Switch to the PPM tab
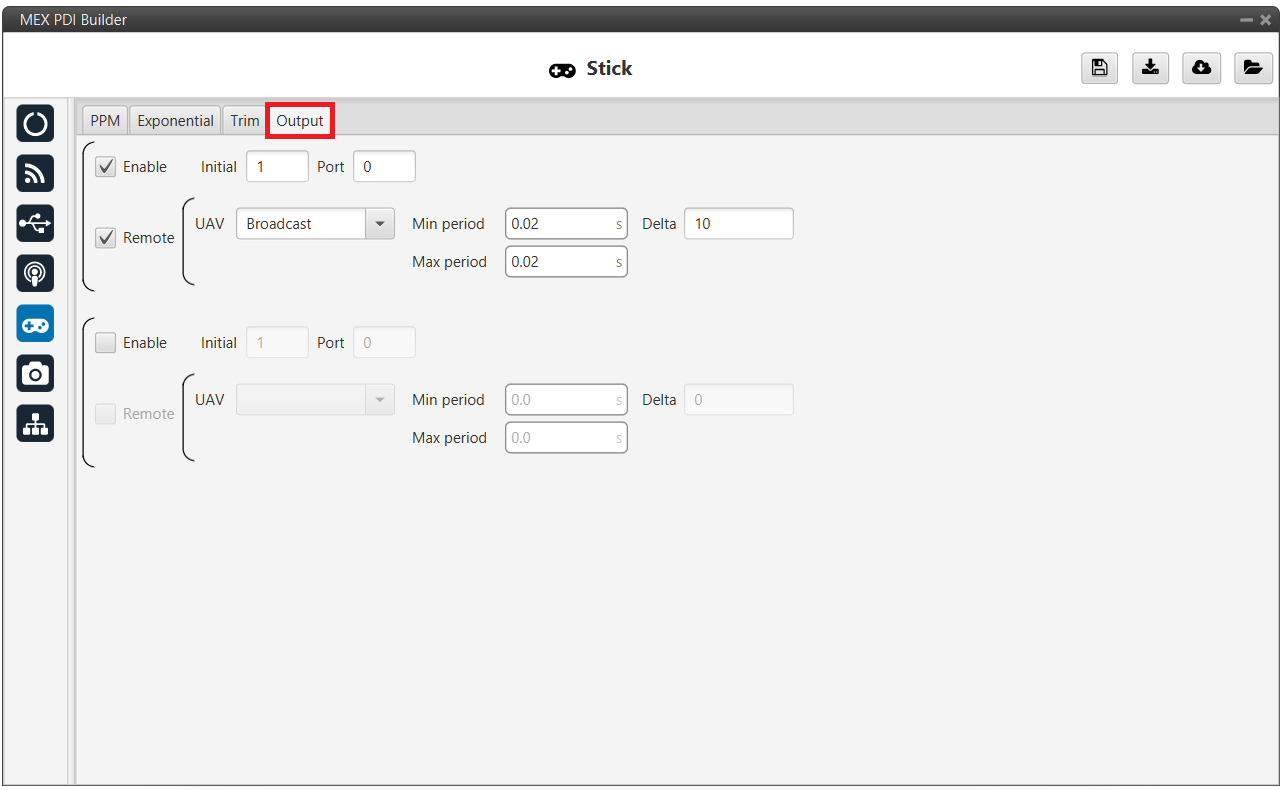 (105, 121)
